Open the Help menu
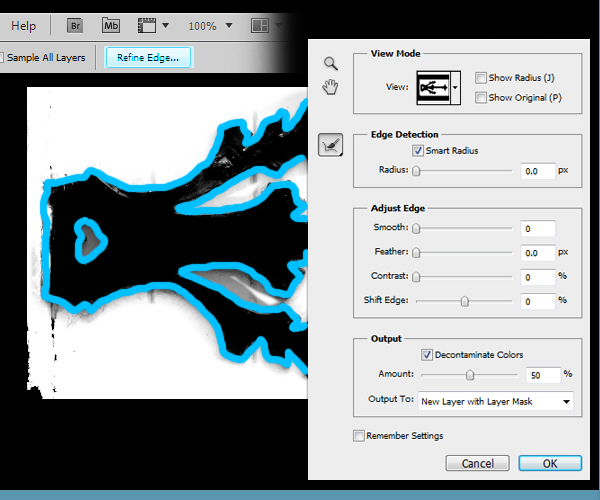Screen dimensions: 600x500 [23, 26]
